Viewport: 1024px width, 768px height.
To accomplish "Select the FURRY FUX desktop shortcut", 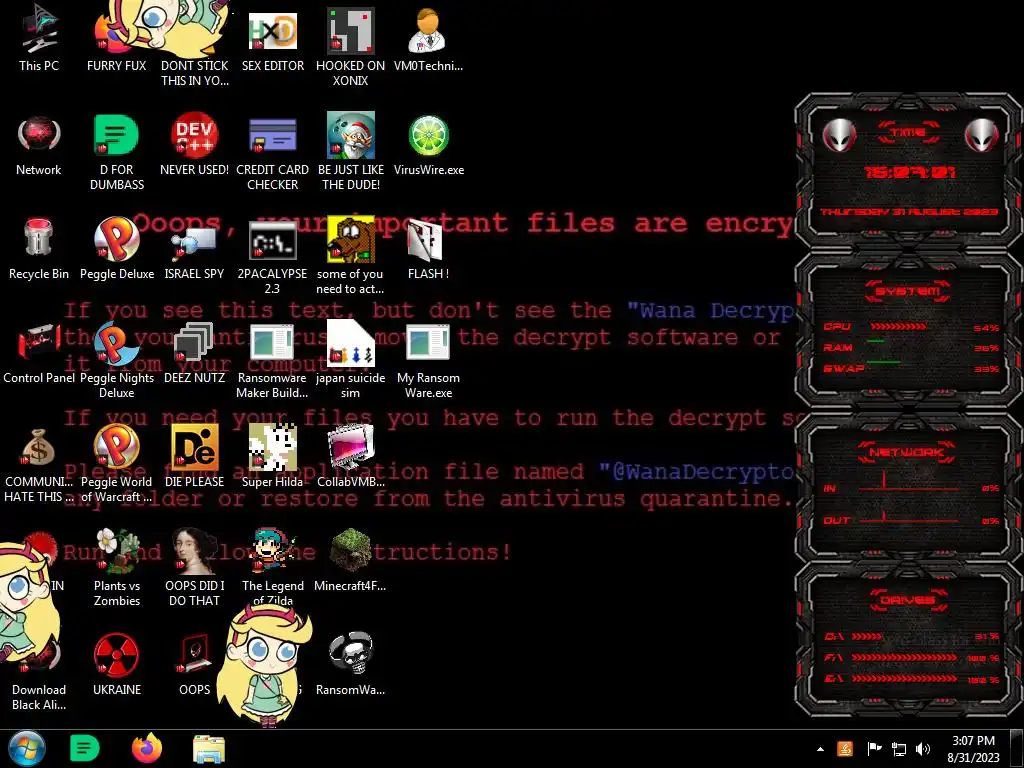I will 116,39.
